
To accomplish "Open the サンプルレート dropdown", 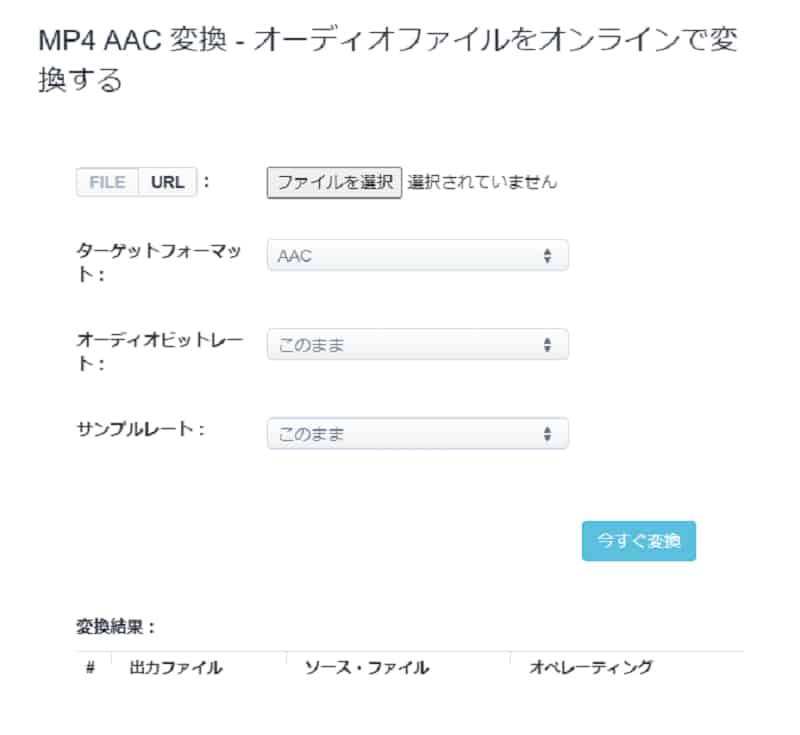I will pos(418,433).
